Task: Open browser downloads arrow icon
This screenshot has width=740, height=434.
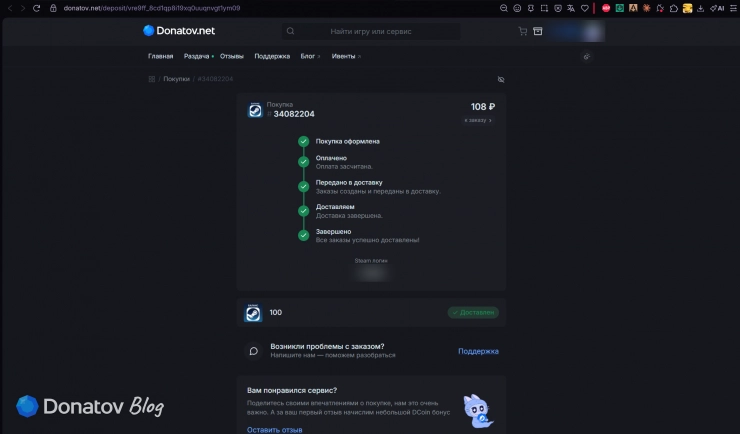Action: pyautogui.click(x=700, y=8)
